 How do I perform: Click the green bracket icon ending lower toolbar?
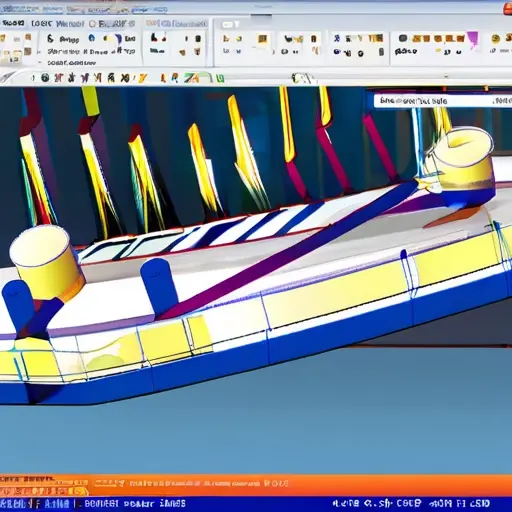coord(220,79)
